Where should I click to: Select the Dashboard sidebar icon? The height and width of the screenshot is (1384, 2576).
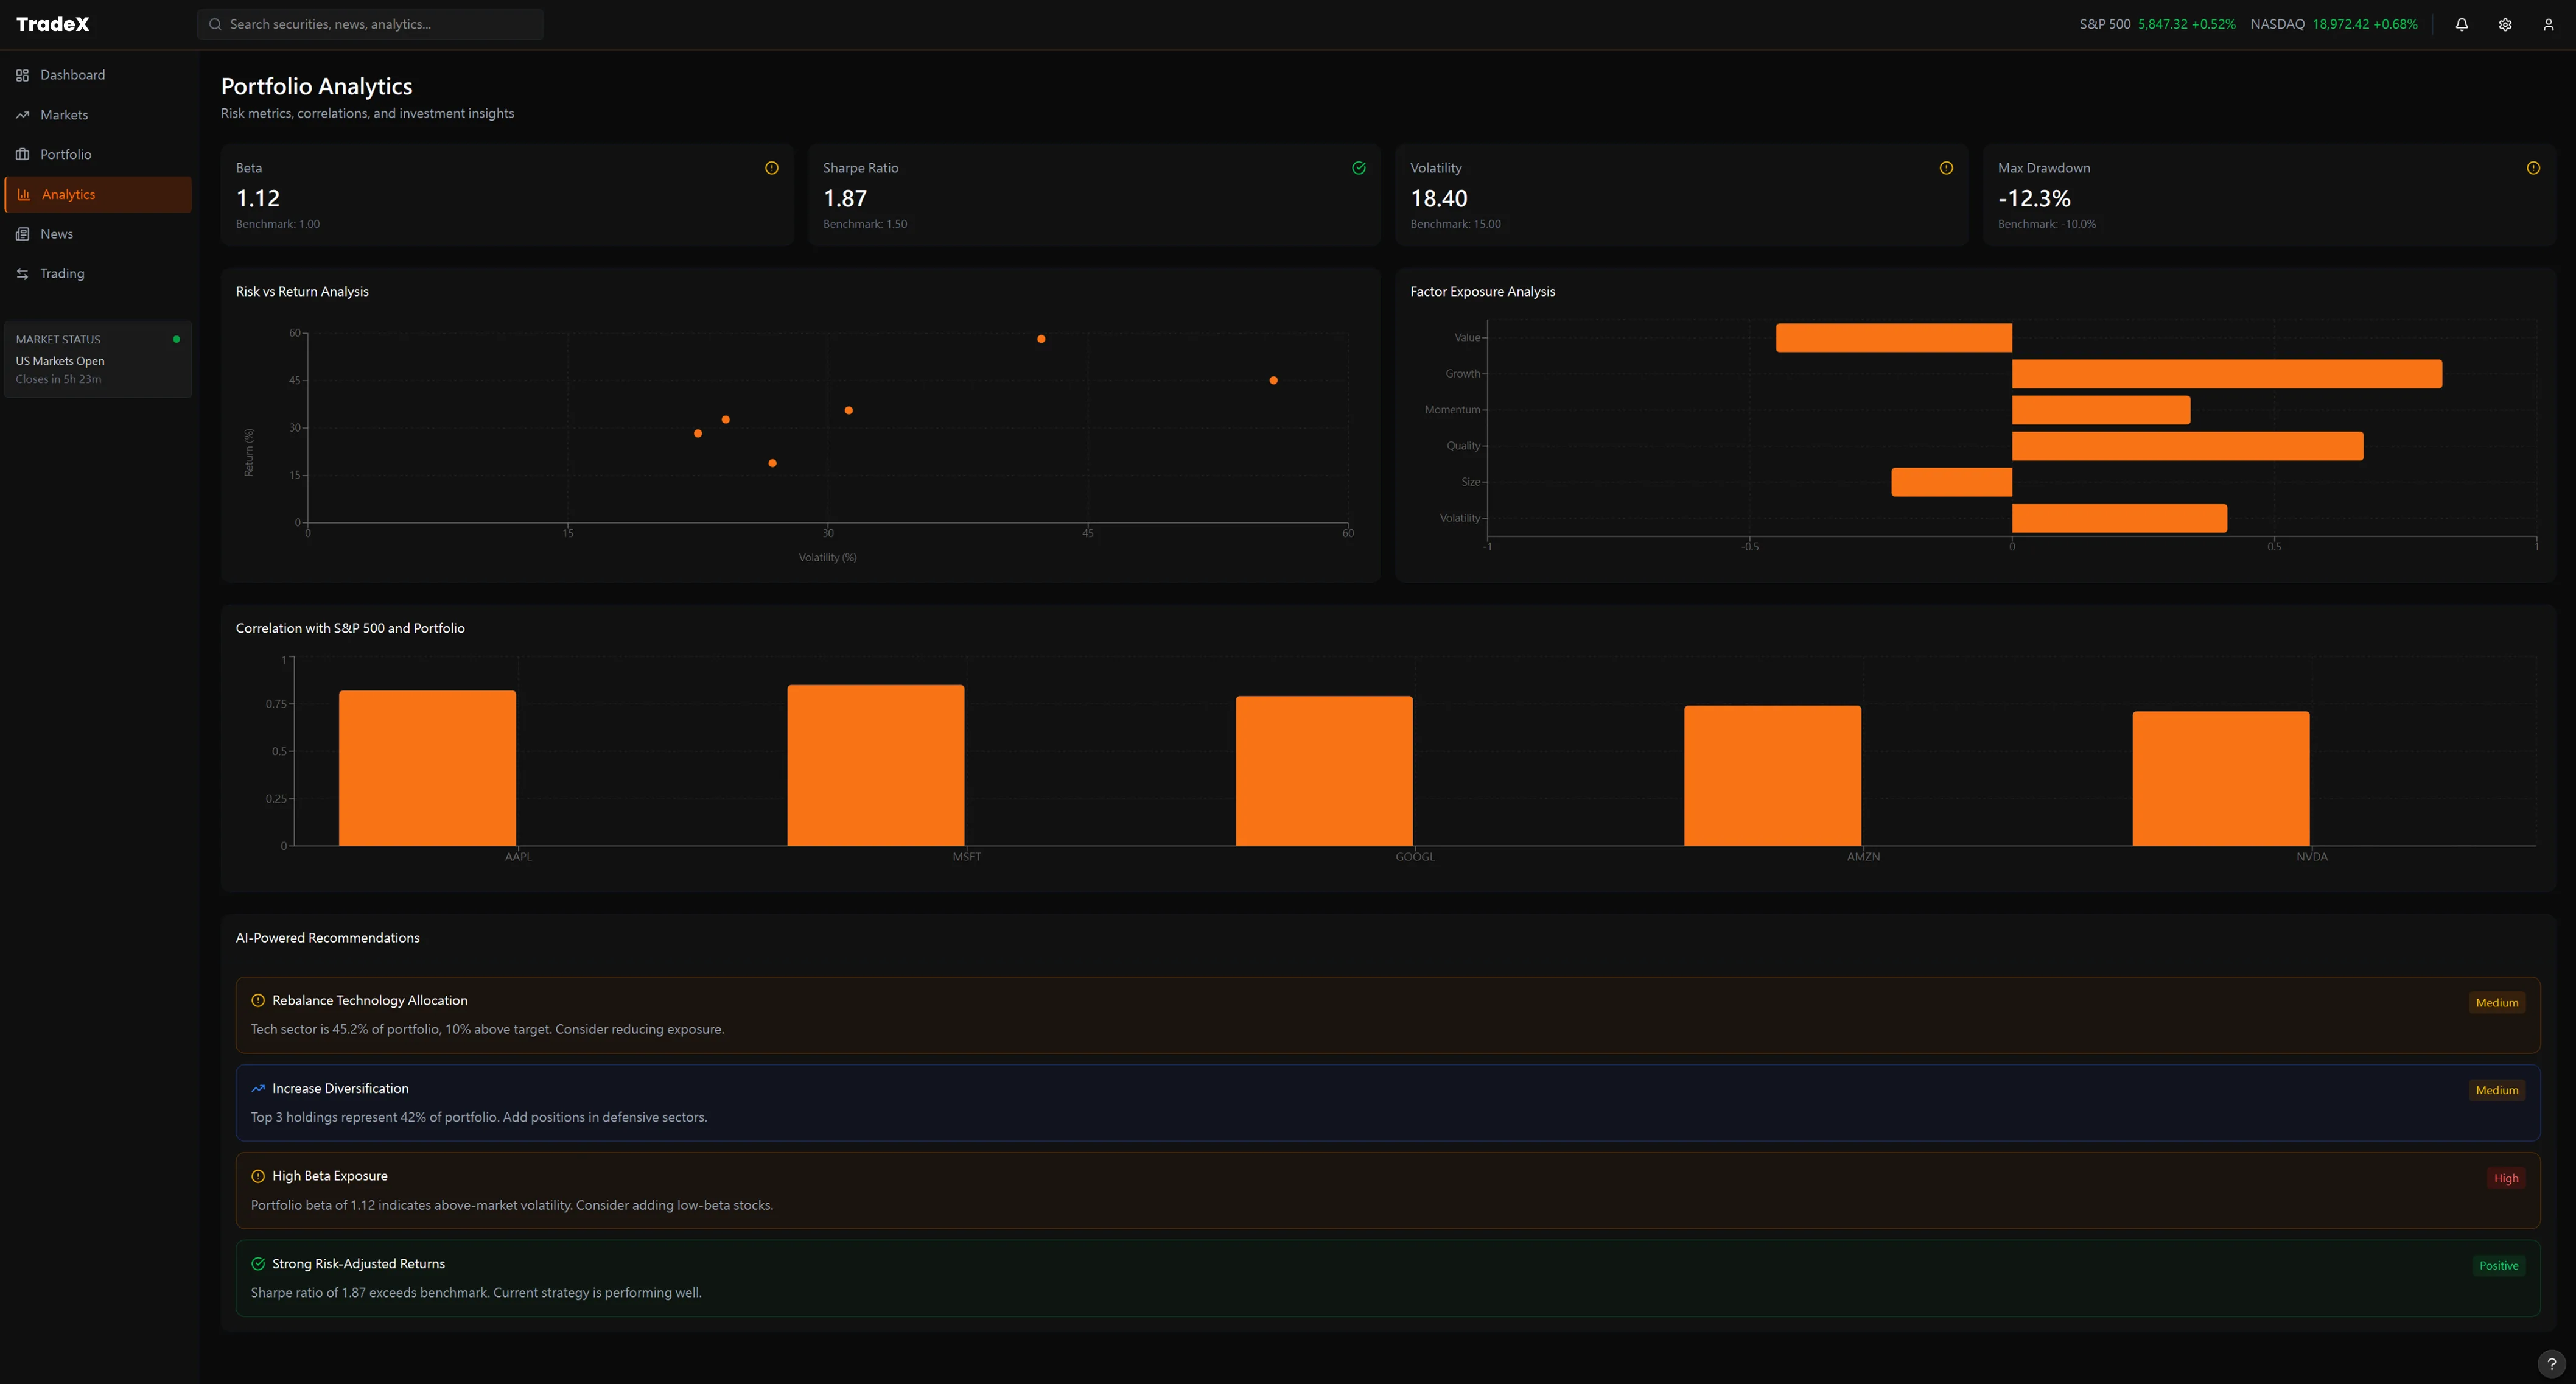click(23, 74)
